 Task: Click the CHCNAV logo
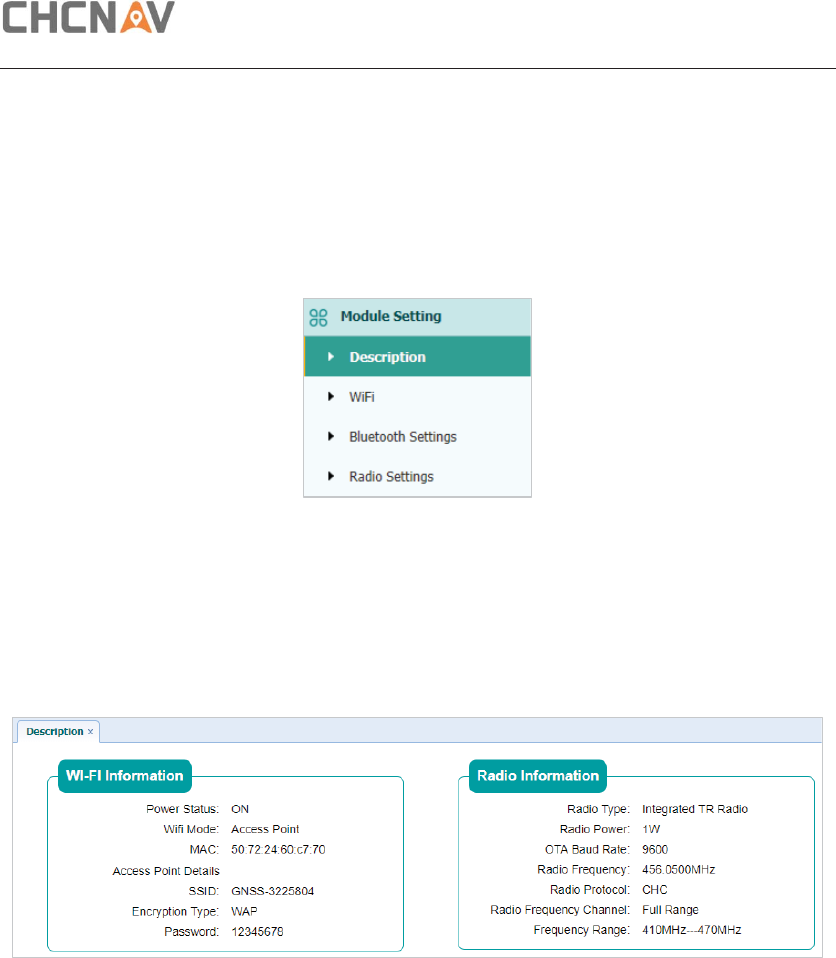tap(88, 16)
